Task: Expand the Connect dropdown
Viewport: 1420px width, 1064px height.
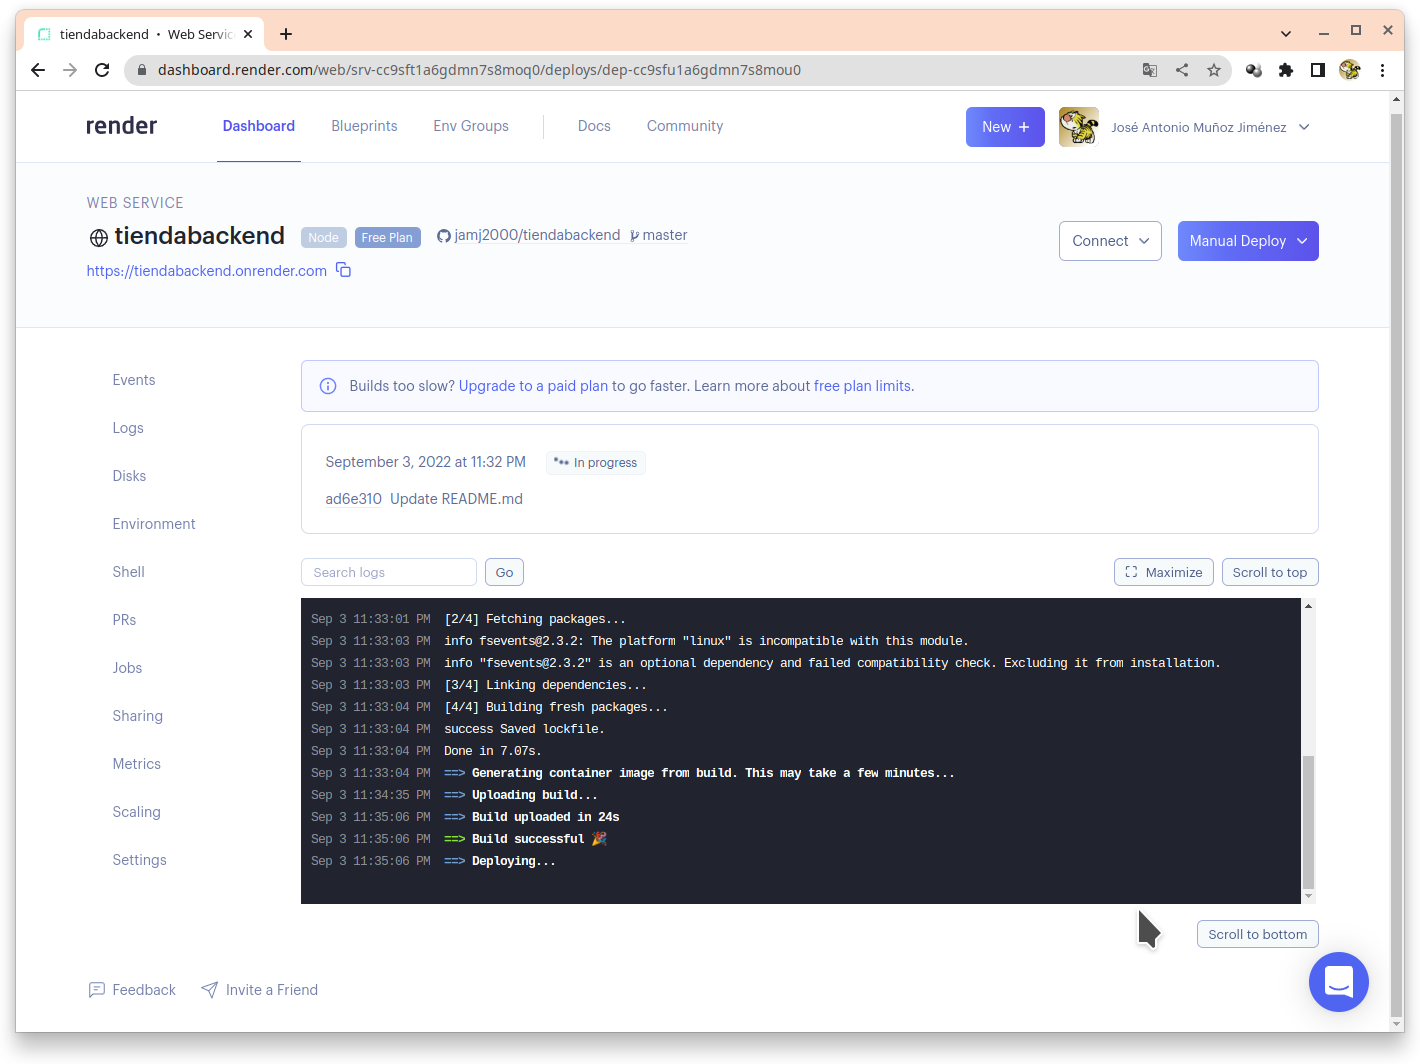Action: [1110, 241]
